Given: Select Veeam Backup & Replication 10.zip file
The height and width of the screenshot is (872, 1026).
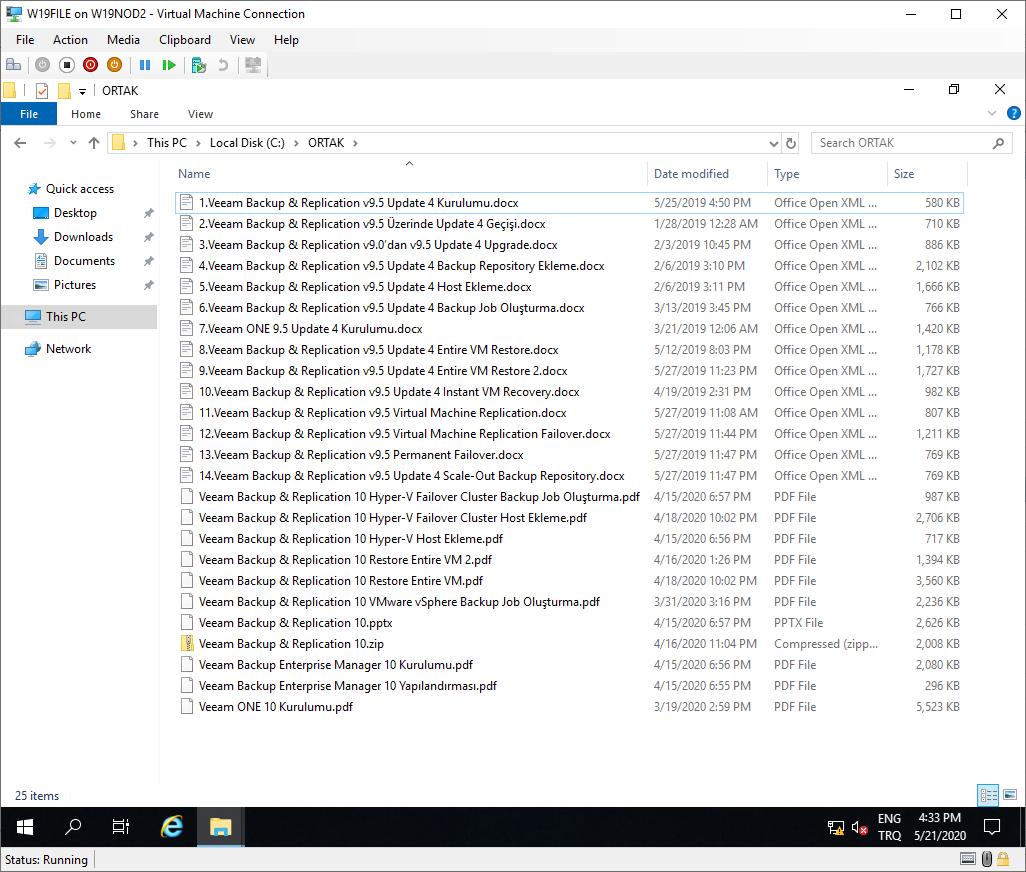Looking at the screenshot, I should click(291, 644).
